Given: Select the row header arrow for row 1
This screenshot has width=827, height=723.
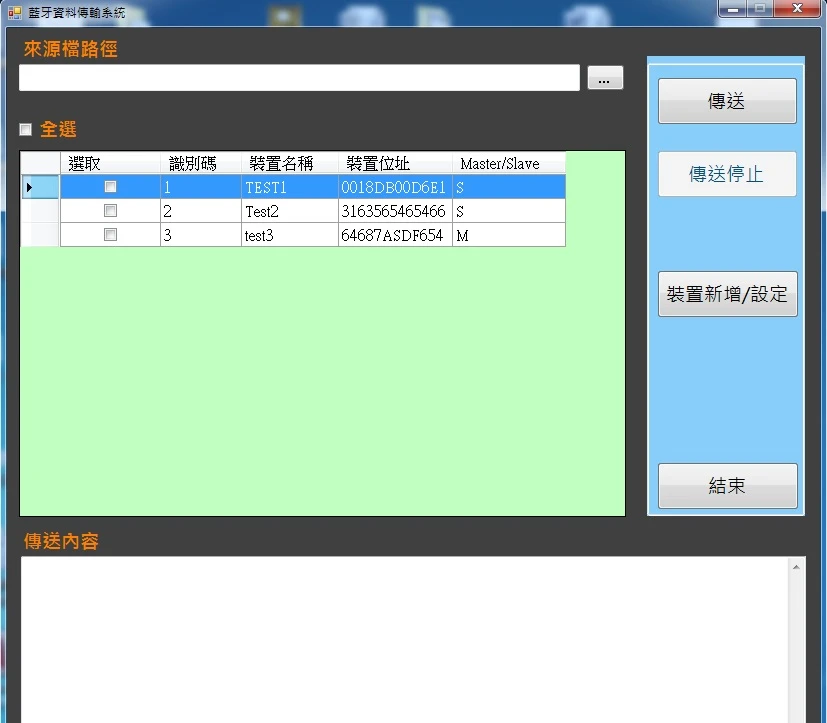Looking at the screenshot, I should [40, 187].
